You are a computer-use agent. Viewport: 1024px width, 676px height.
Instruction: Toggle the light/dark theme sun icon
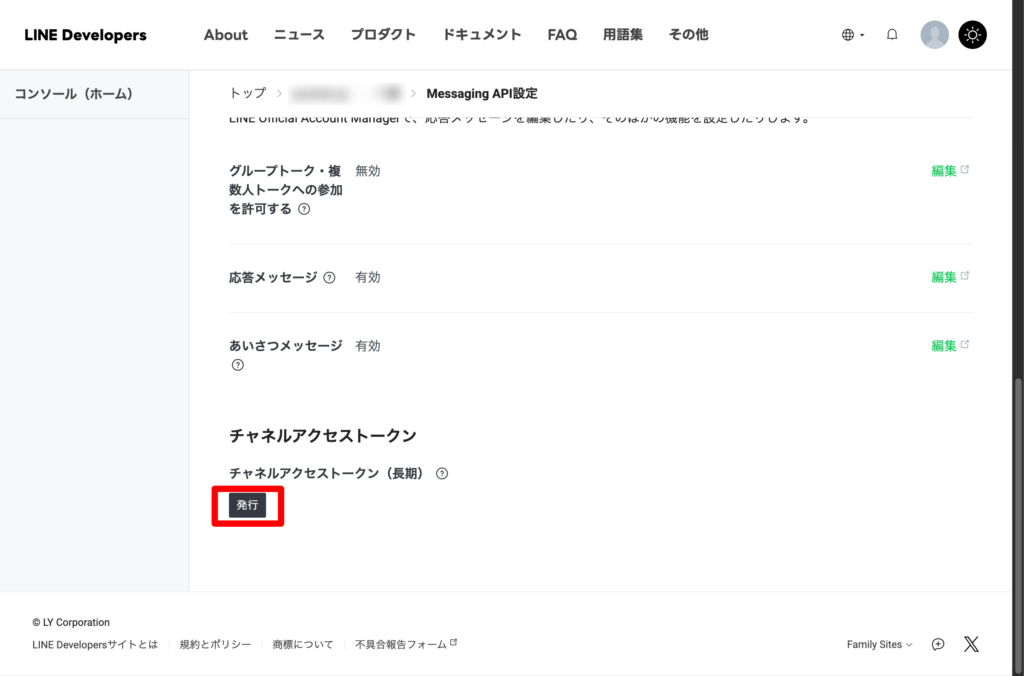click(972, 35)
